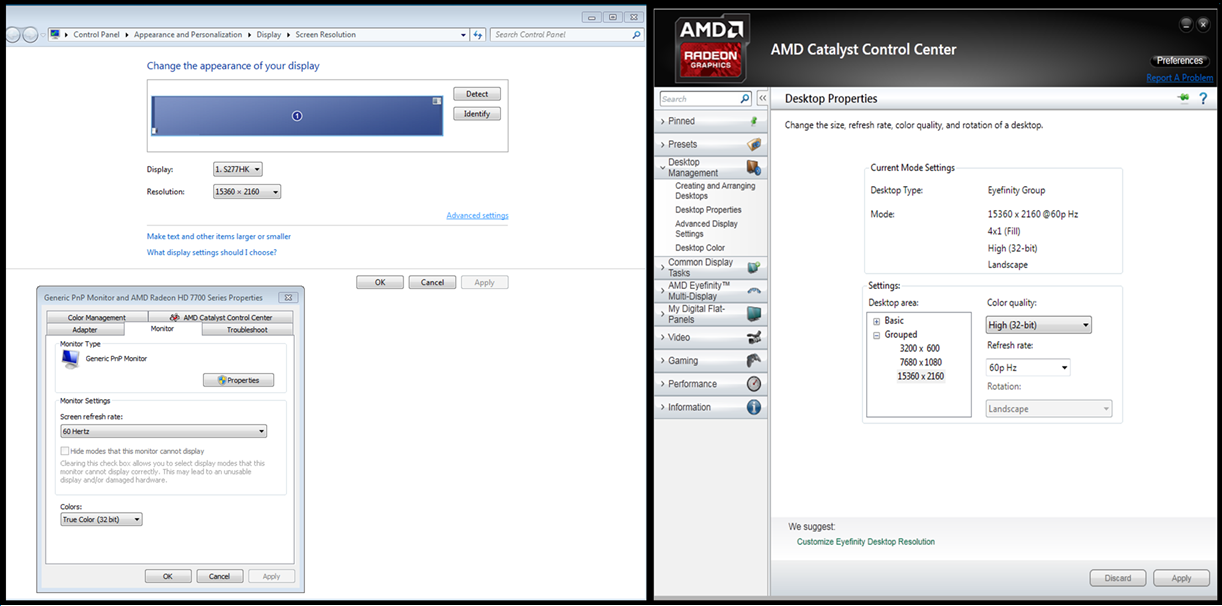The width and height of the screenshot is (1222, 606).
Task: Click the Catalyst search magnifier icon
Action: click(744, 98)
